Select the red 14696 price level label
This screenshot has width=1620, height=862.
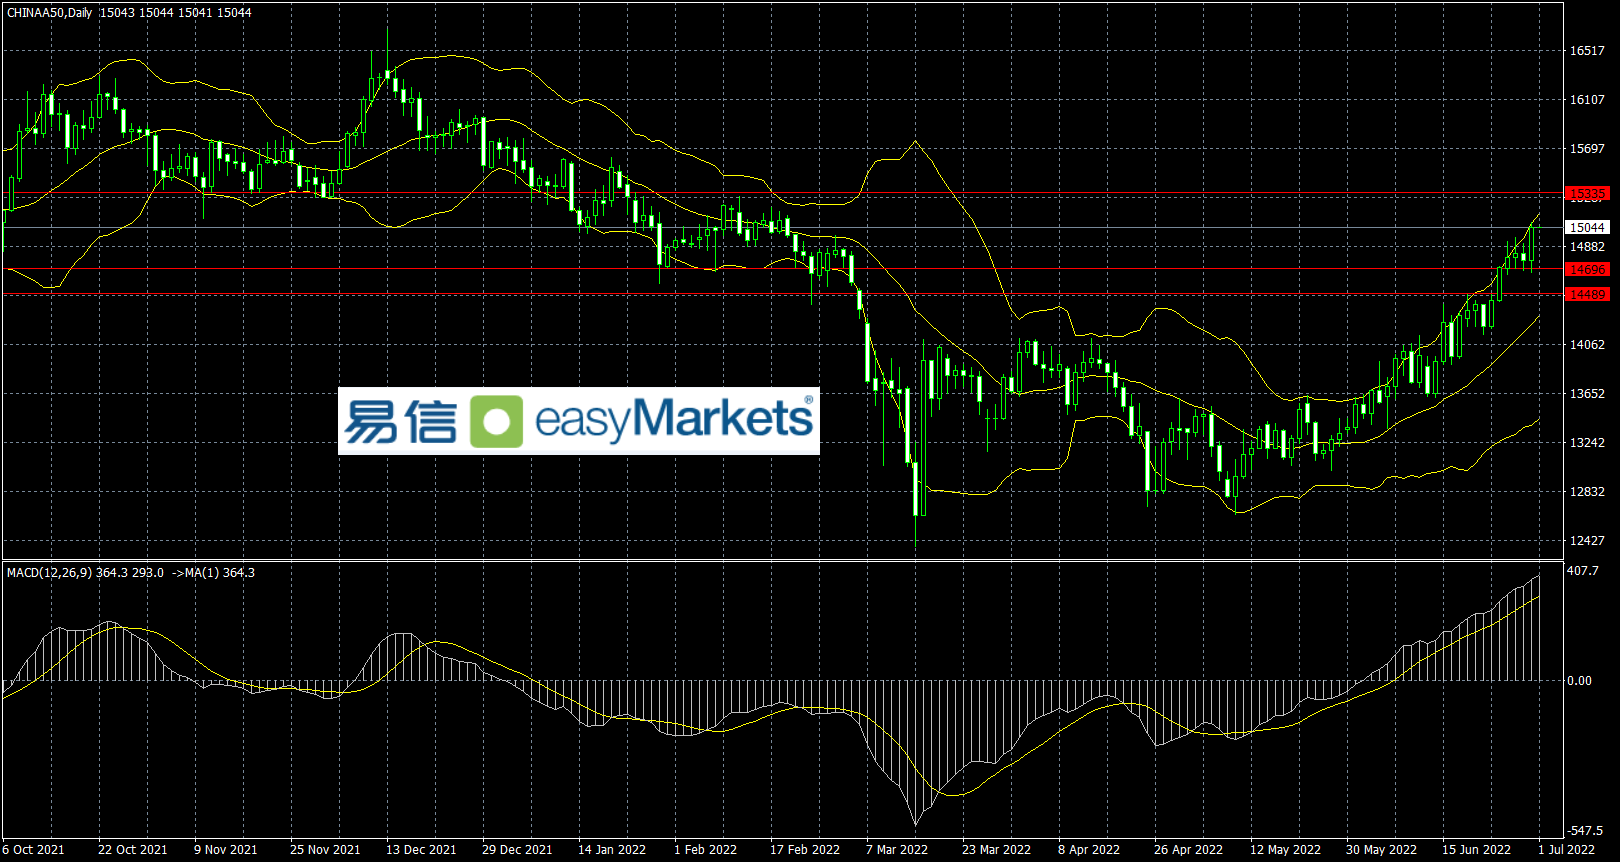point(1587,269)
